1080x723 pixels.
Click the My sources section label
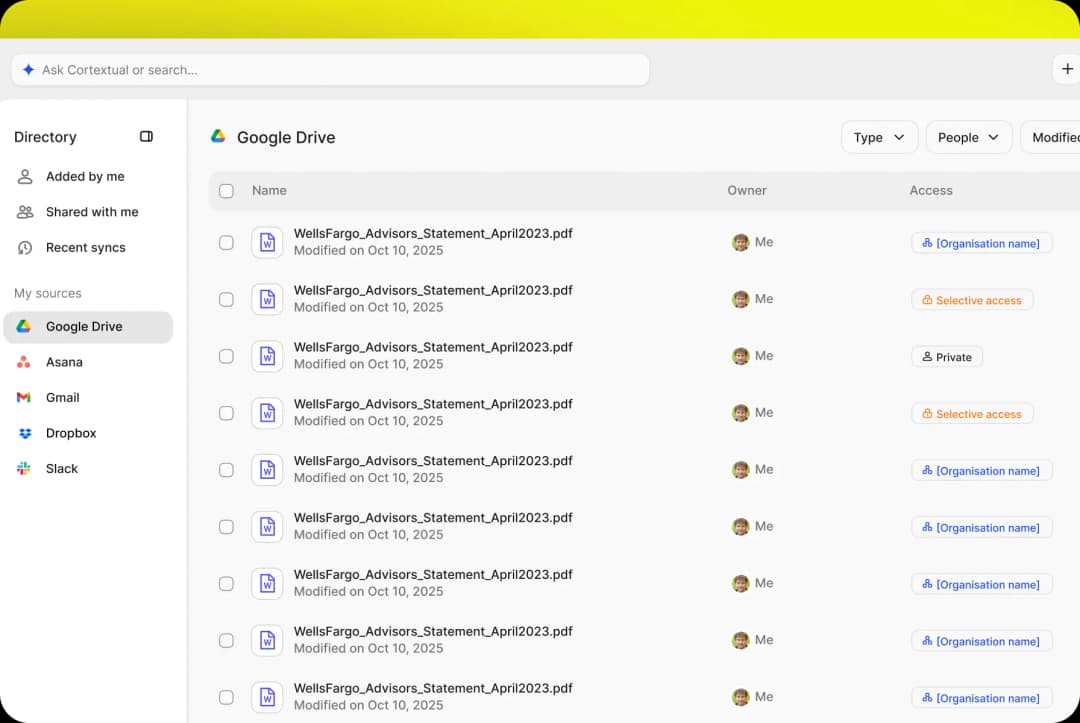(48, 293)
